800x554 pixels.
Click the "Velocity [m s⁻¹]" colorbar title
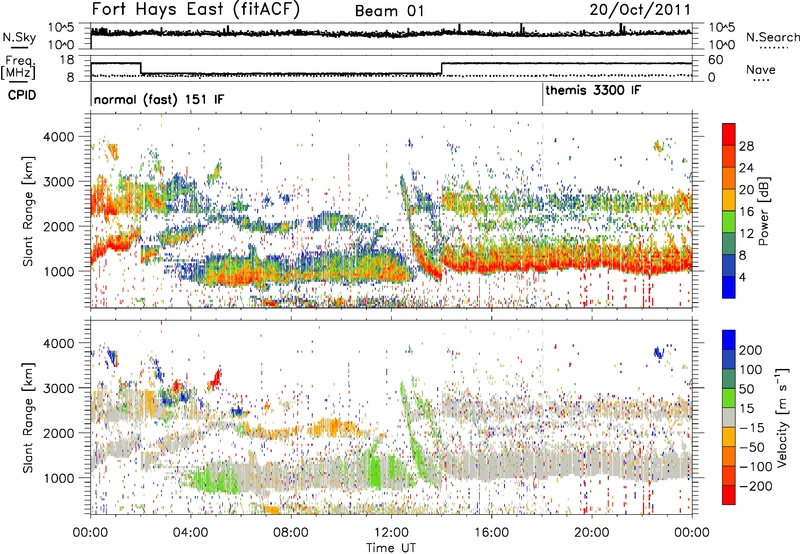(781, 417)
